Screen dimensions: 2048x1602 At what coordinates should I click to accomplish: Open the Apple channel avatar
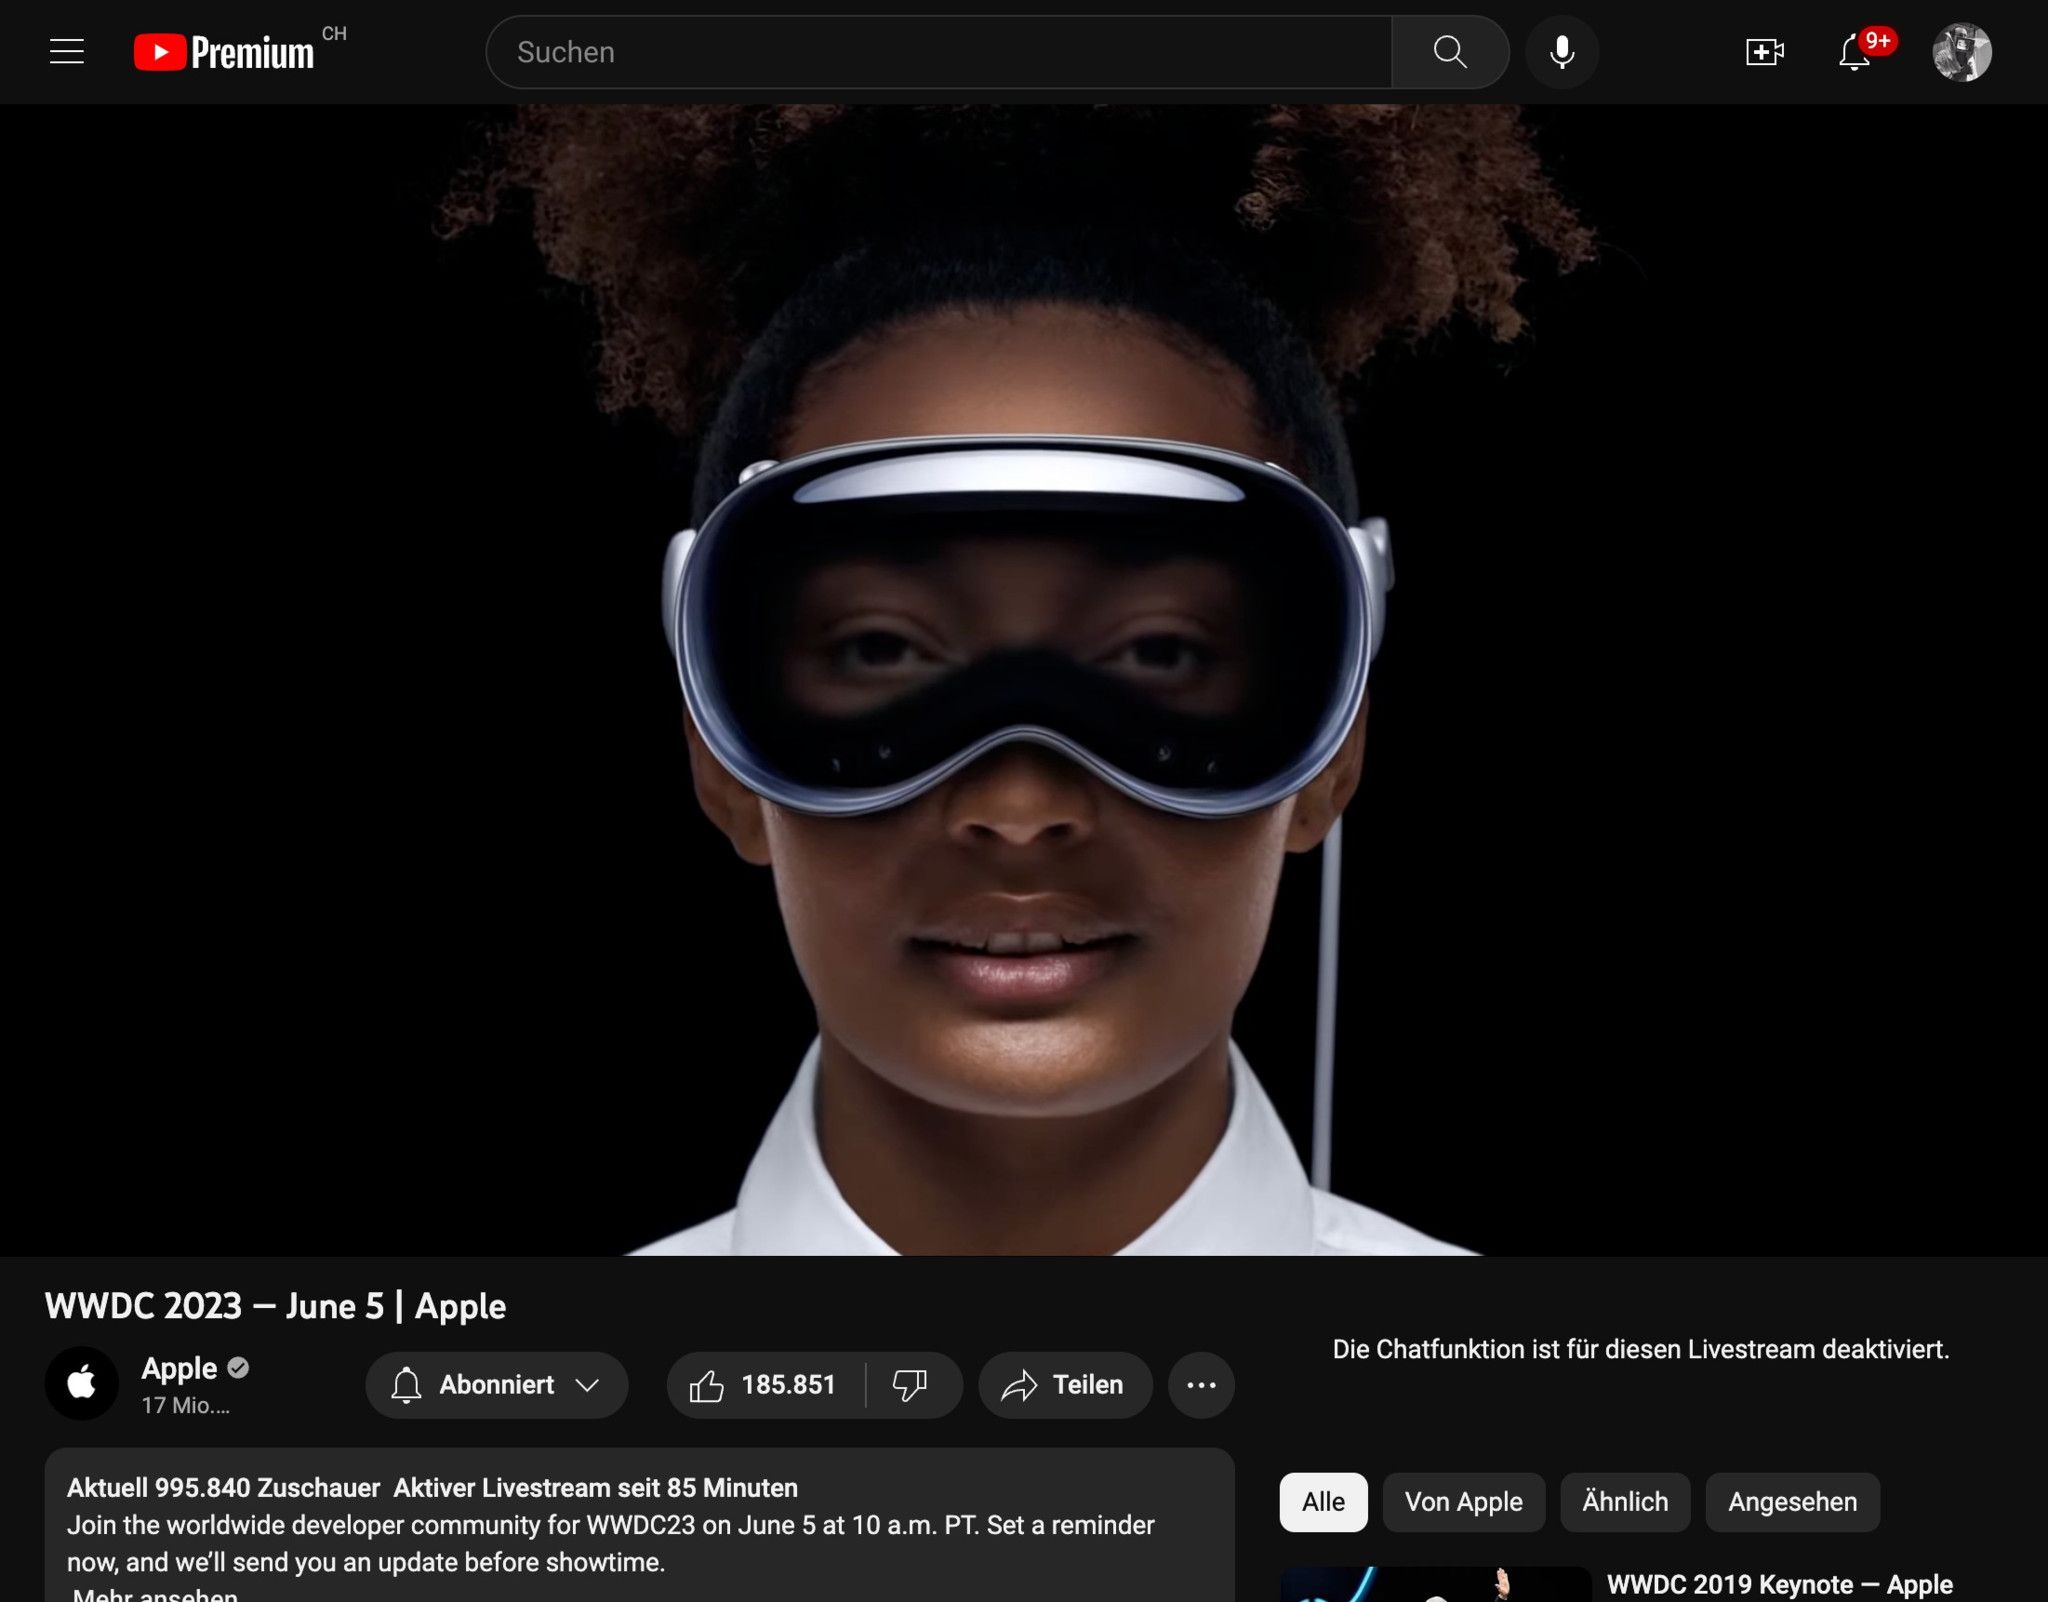(x=82, y=1383)
